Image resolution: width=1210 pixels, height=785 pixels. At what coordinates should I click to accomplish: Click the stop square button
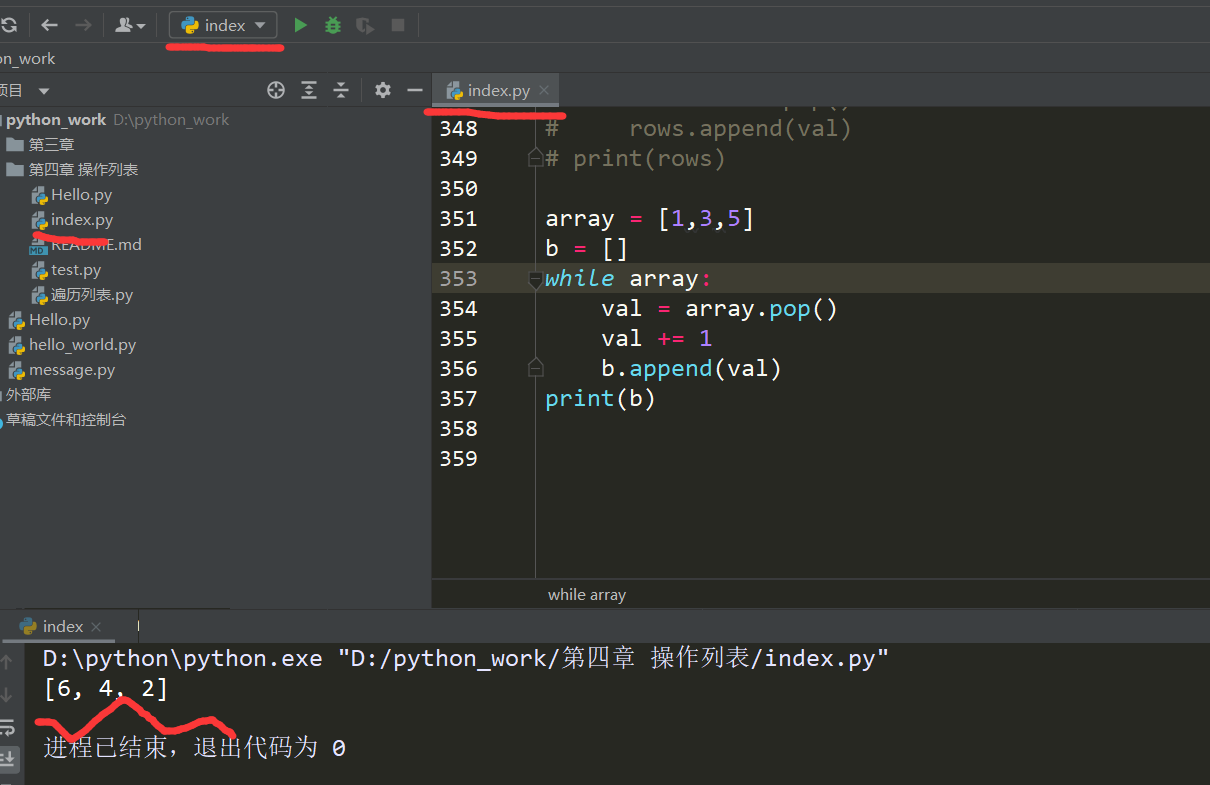tap(398, 25)
